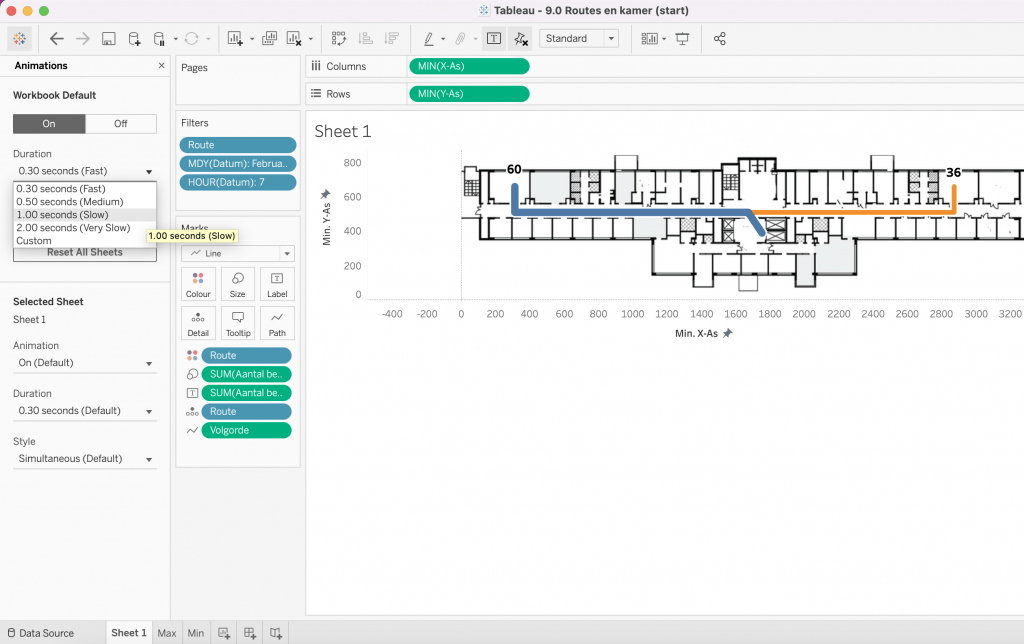Open the Tooltip marks card

(x=238, y=322)
